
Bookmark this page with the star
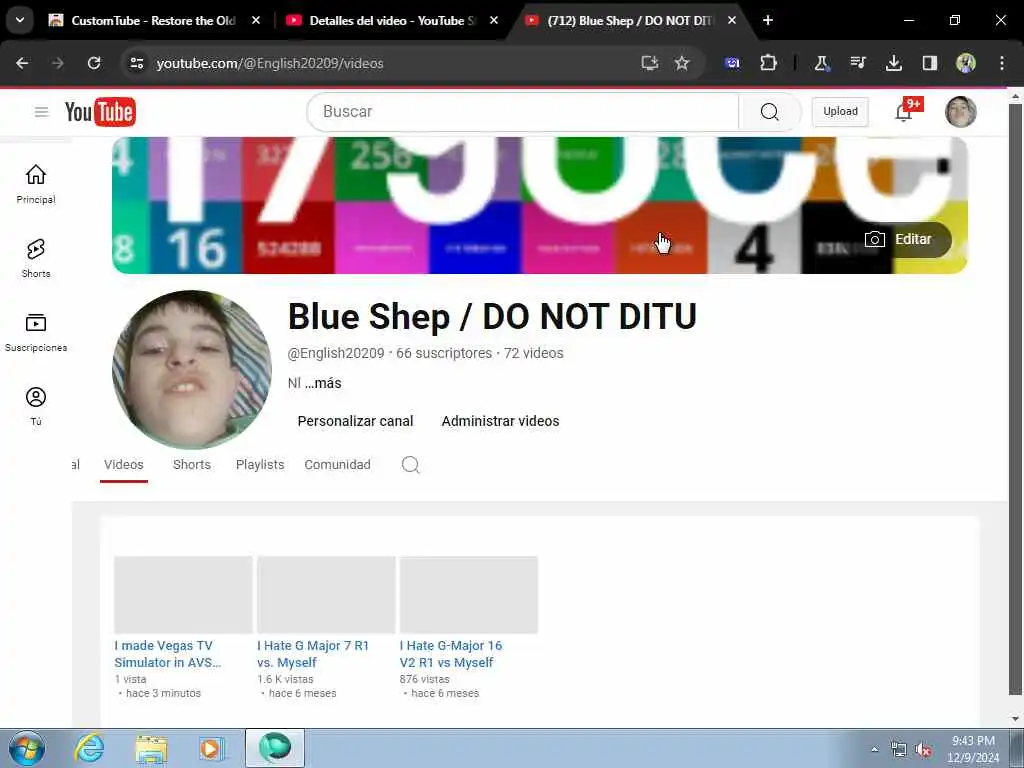(x=682, y=63)
